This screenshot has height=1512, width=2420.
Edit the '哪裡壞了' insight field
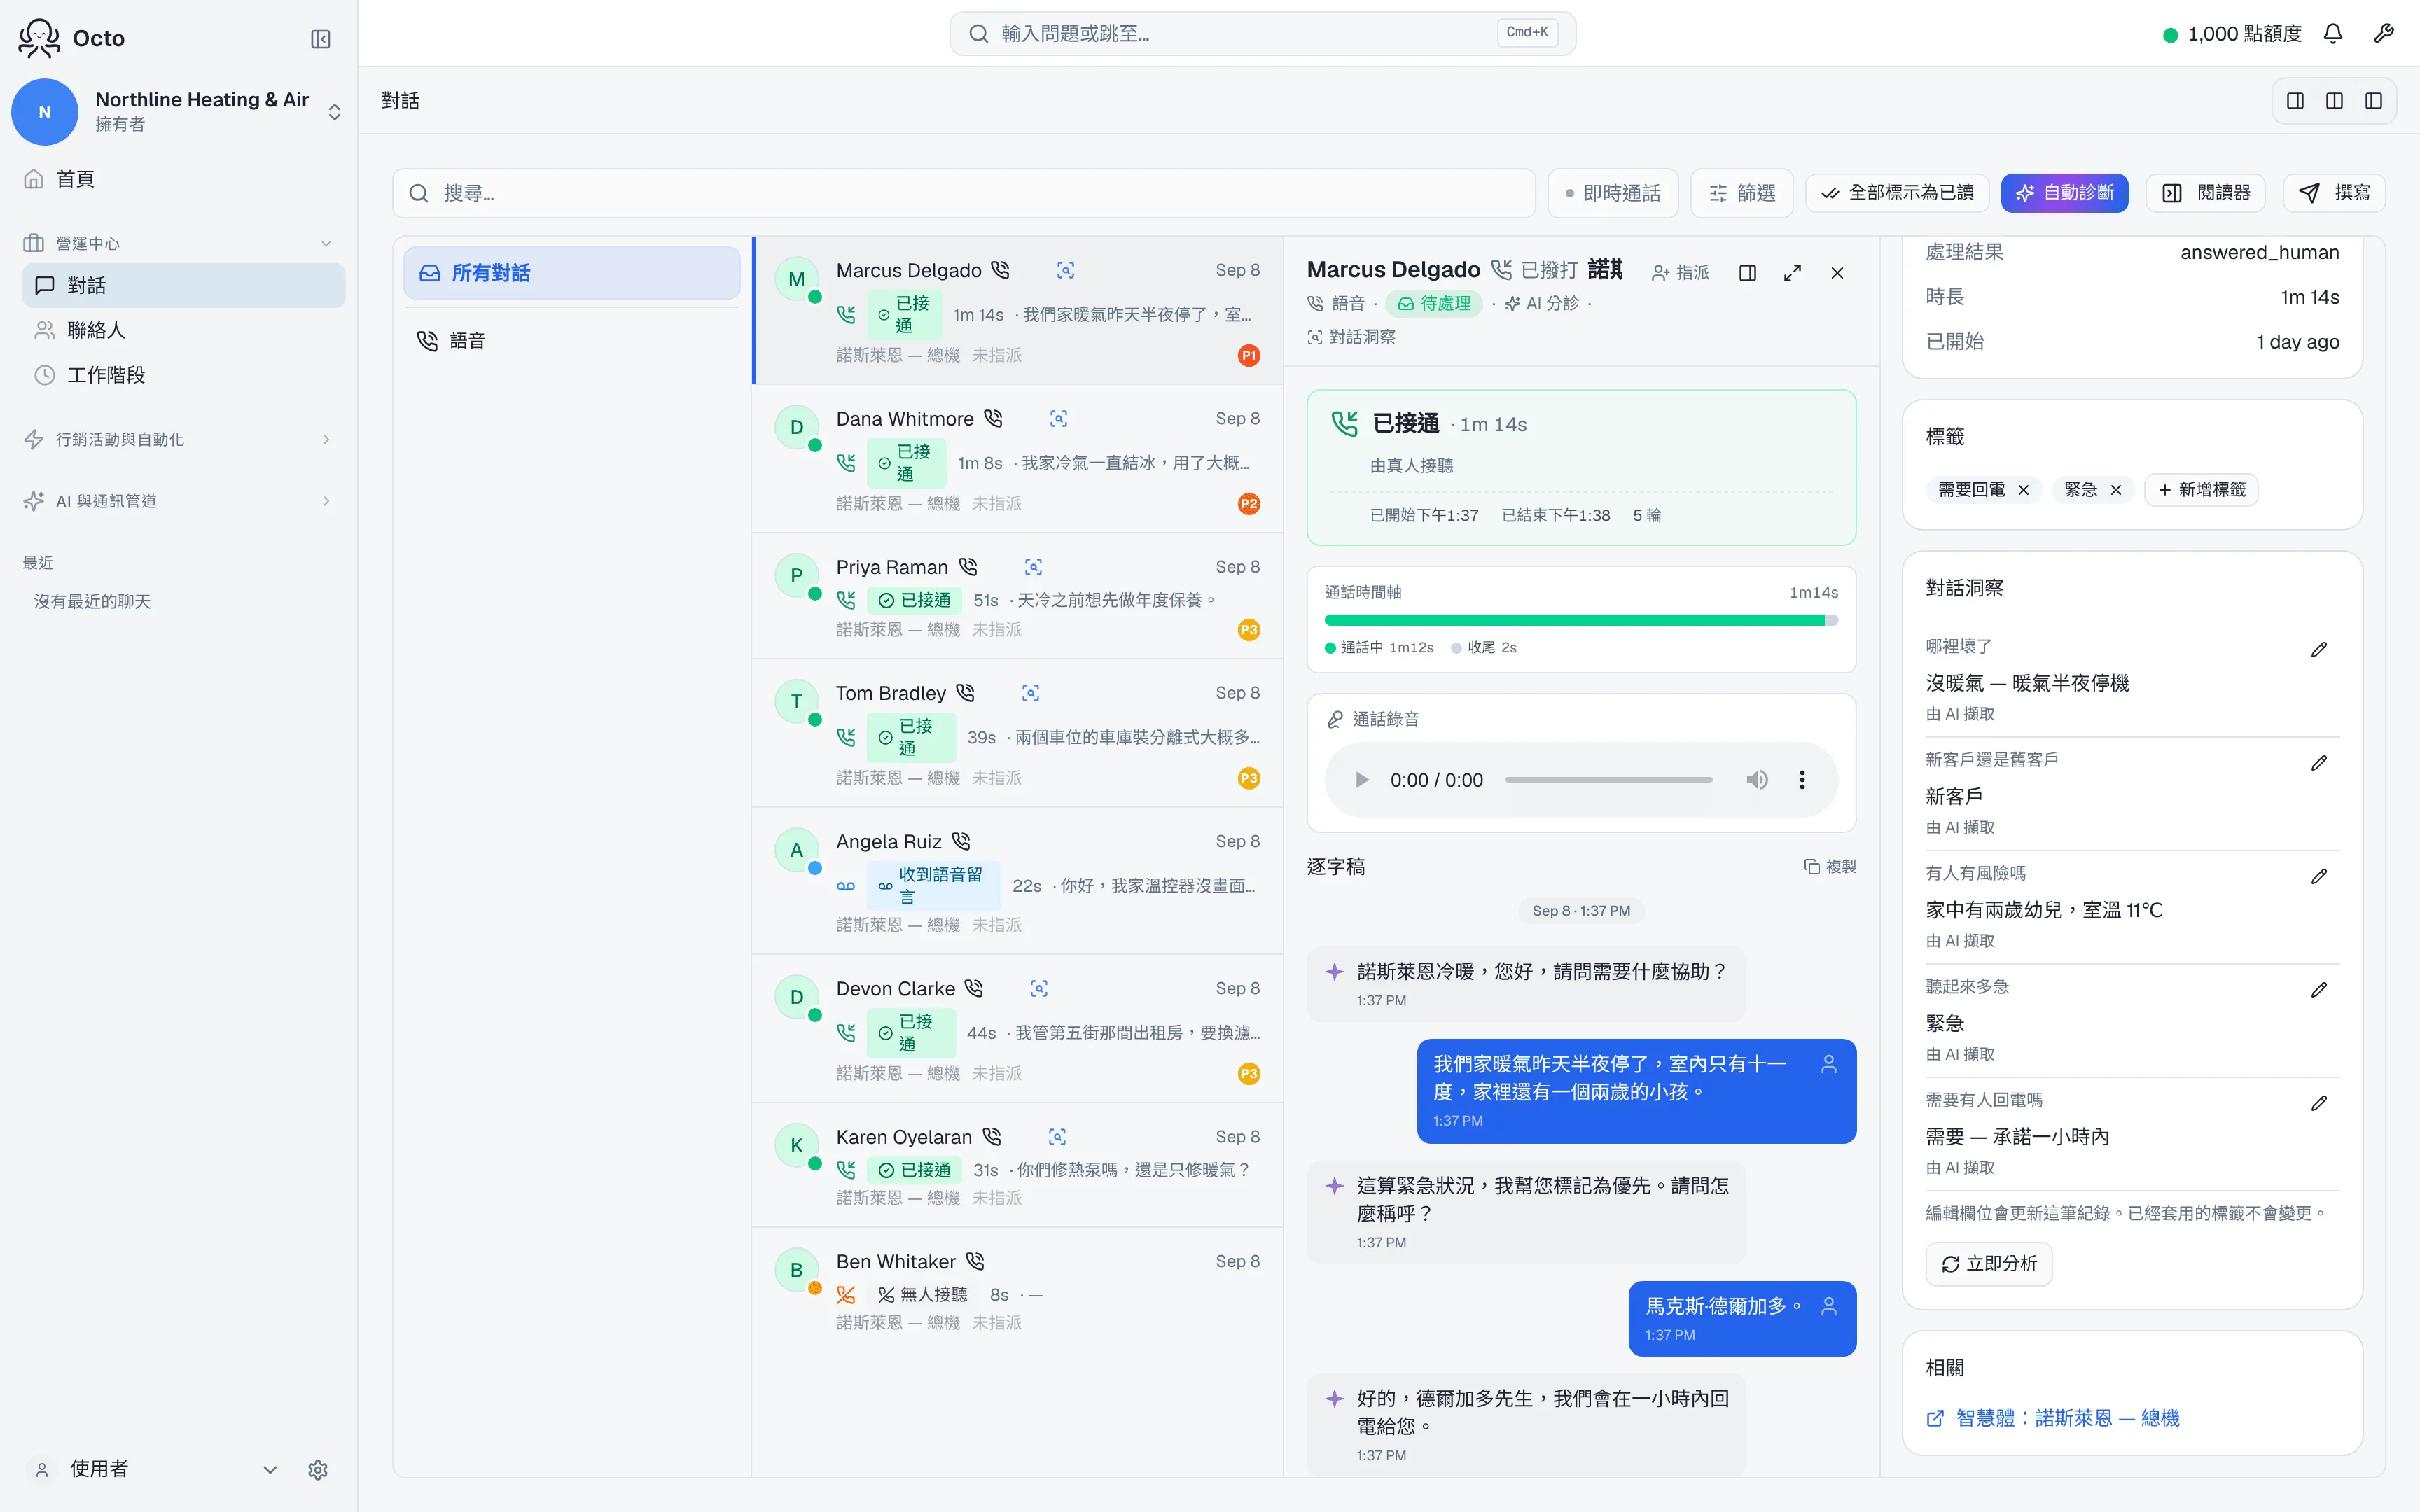point(2319,650)
